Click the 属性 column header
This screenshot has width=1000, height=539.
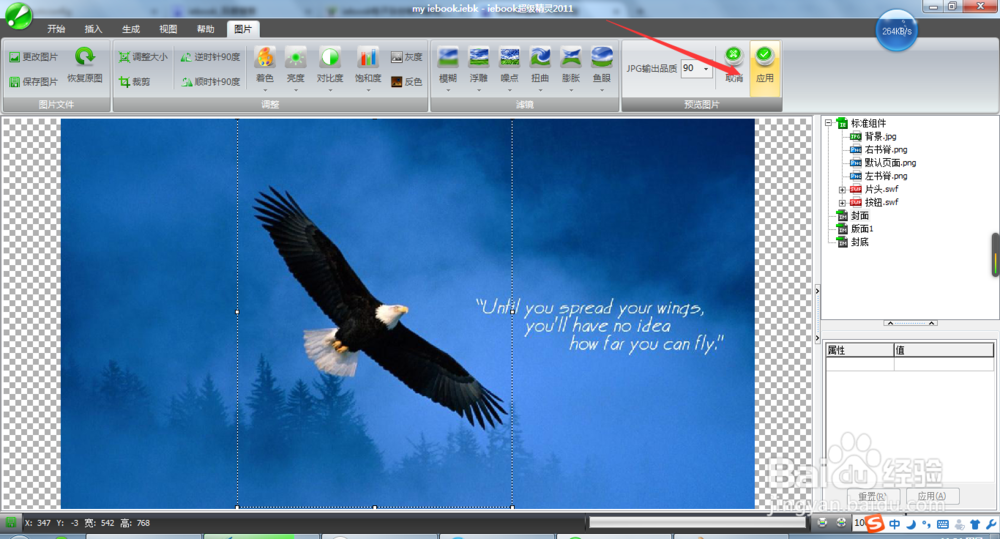tap(860, 350)
